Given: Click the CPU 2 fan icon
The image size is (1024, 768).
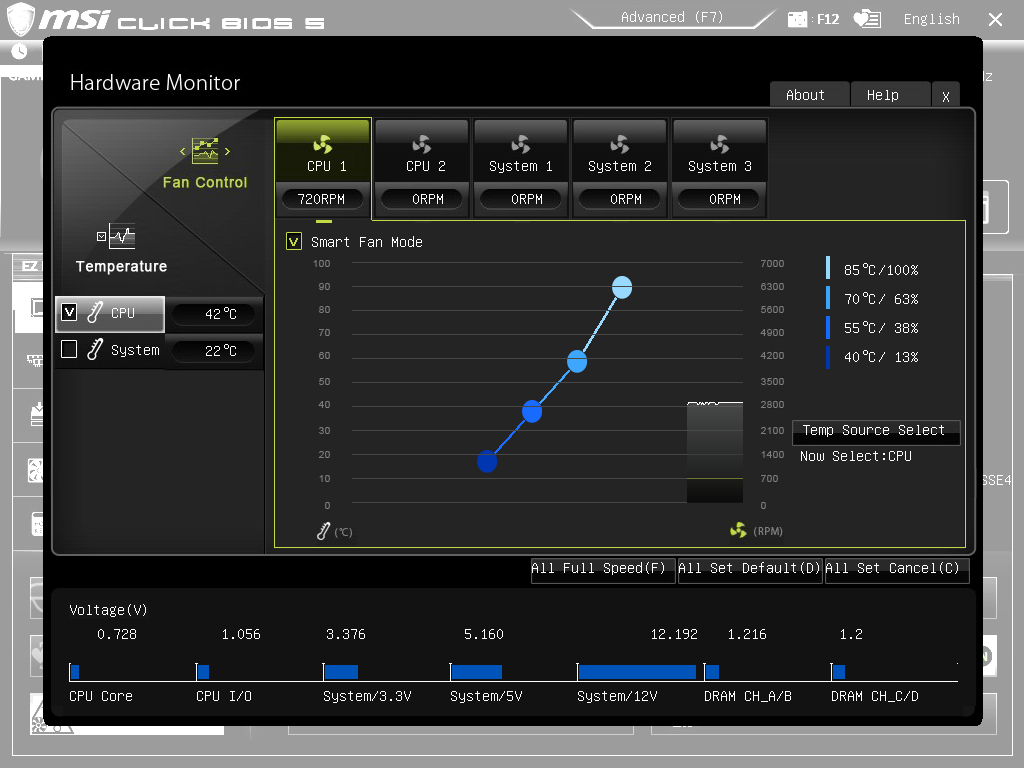Looking at the screenshot, I should (422, 144).
